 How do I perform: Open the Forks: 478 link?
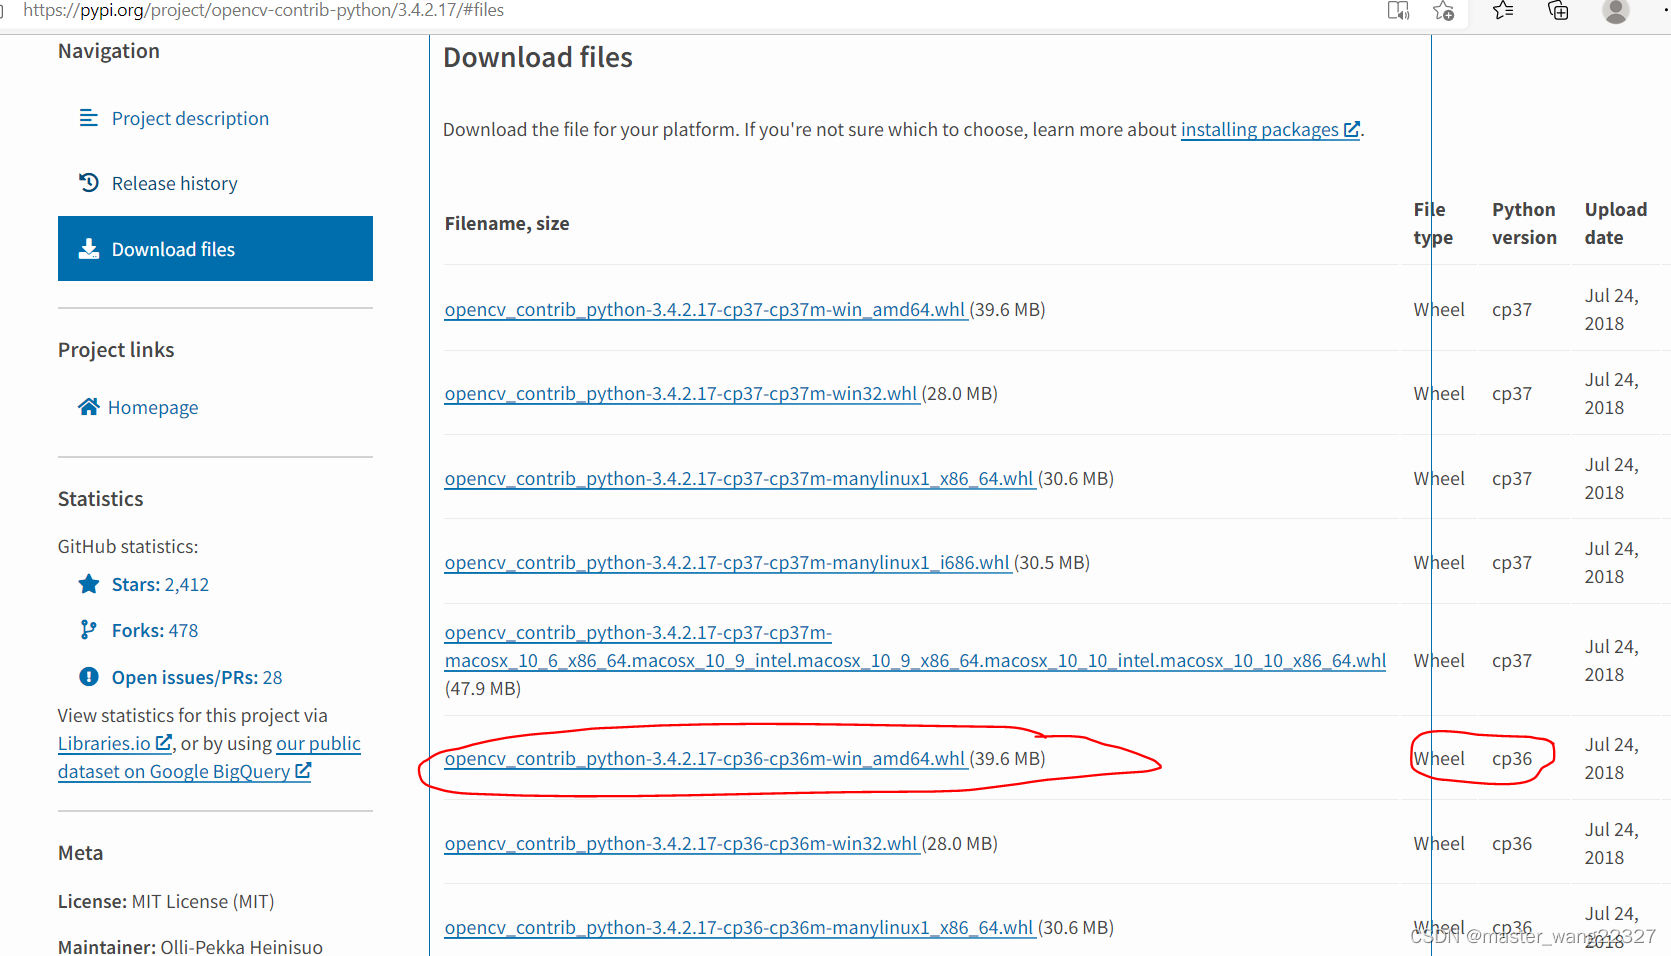coord(155,630)
